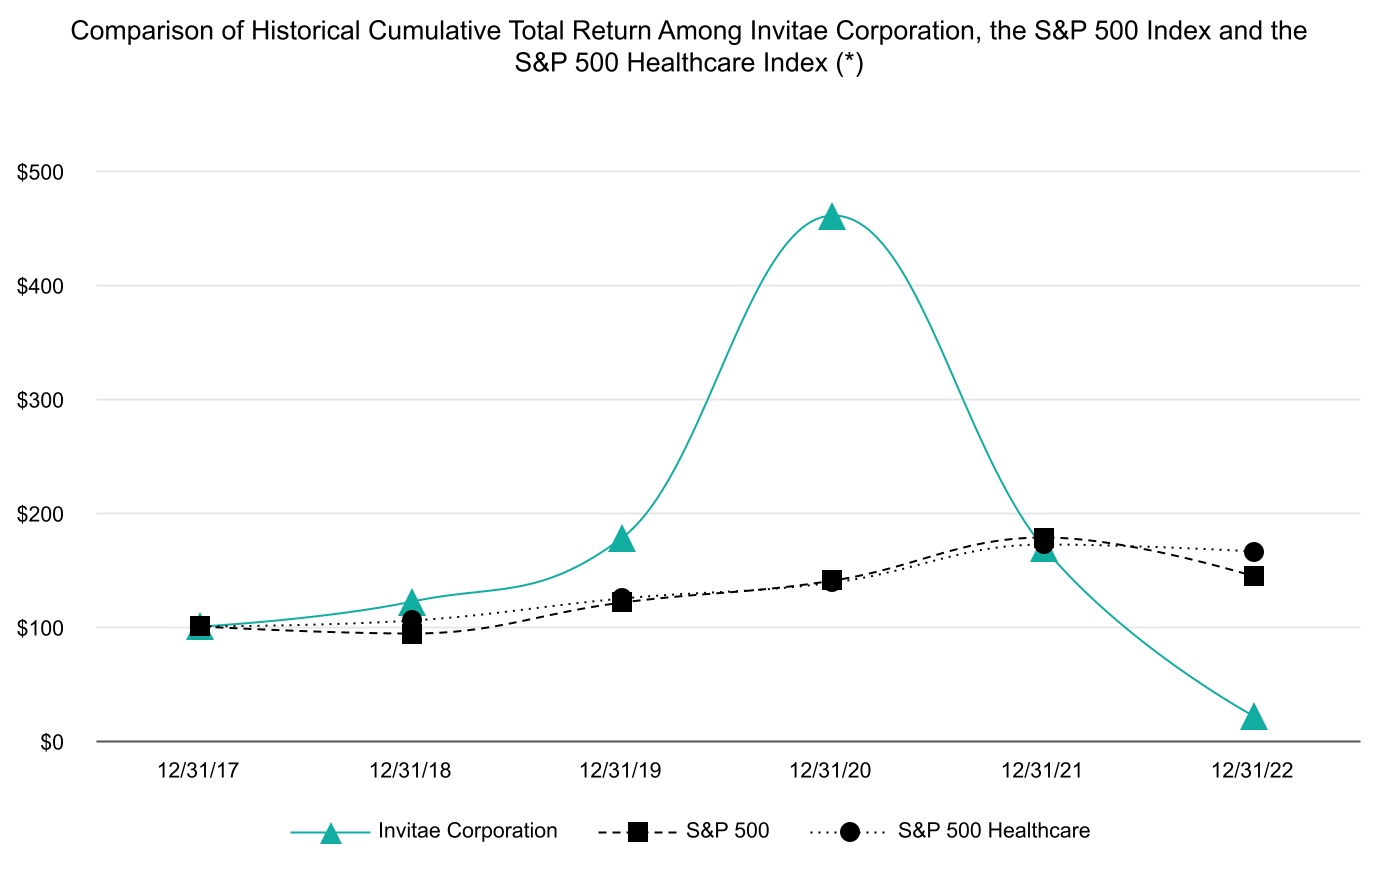Screen dimensions: 1380x870
Task: Select Invitae triangle marker for 12/31/22
Action: pos(1253,717)
